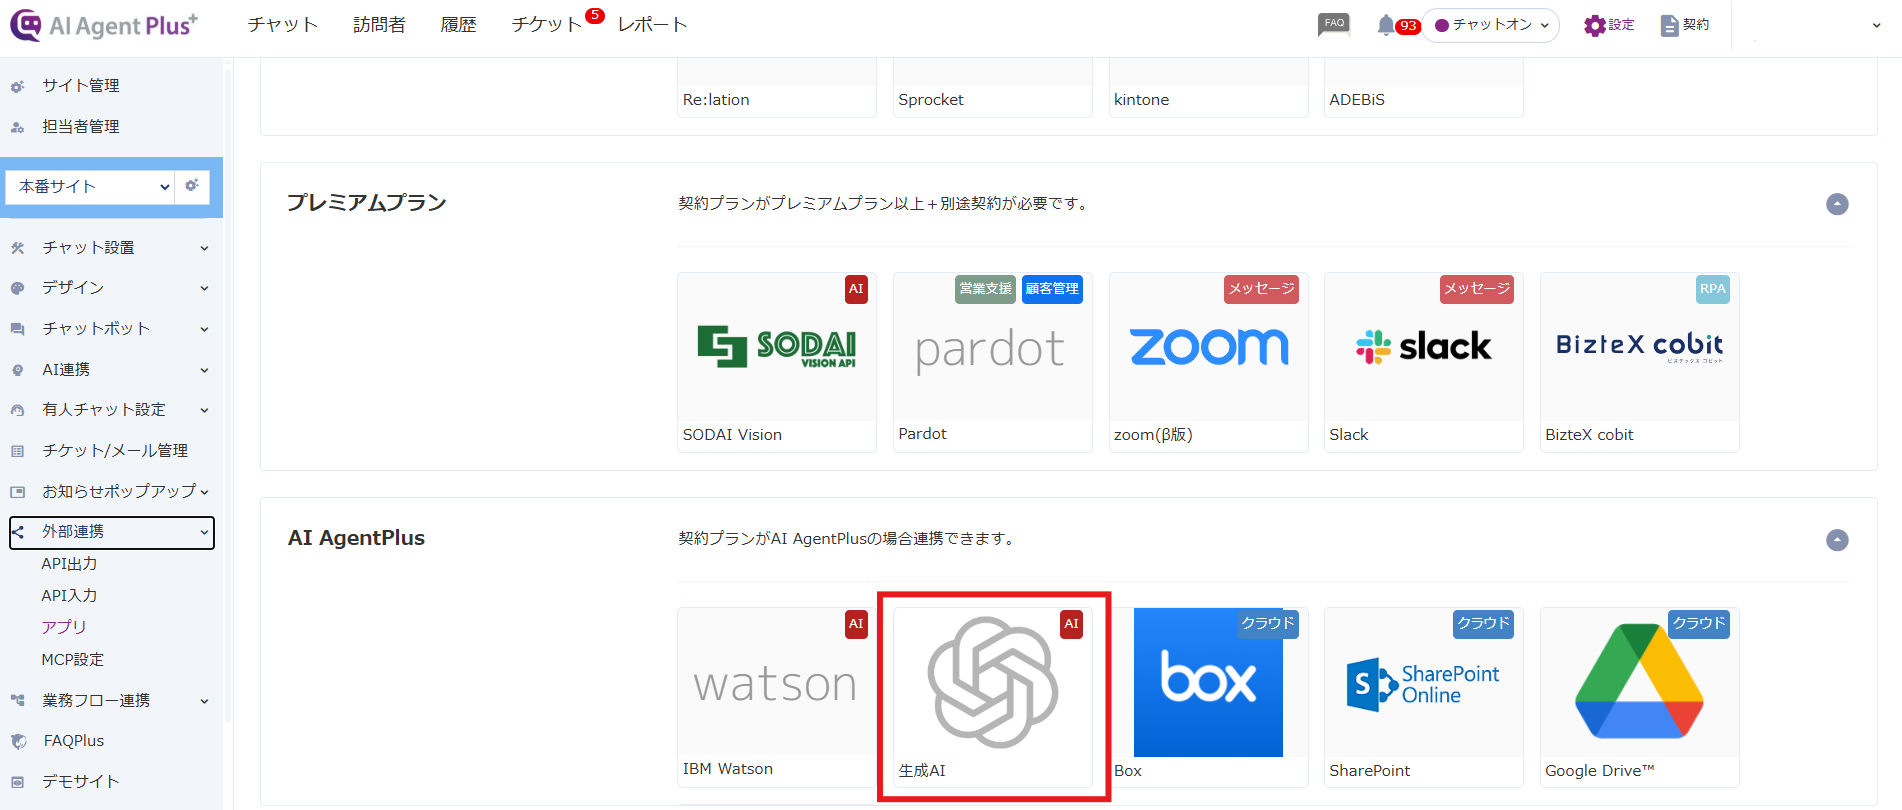The height and width of the screenshot is (810, 1902).
Task: Click the site settings gear beside 本番サイト
Action: [x=192, y=186]
